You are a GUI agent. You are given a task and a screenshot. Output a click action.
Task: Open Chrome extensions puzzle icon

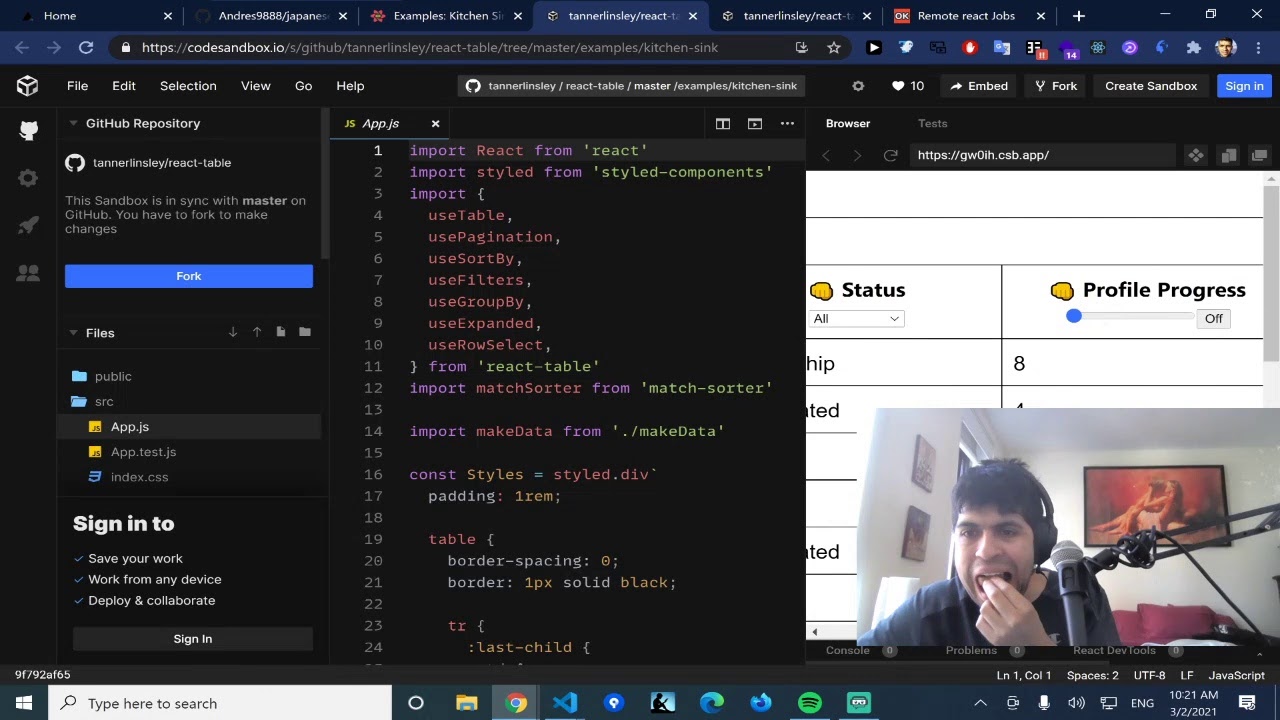(1193, 47)
